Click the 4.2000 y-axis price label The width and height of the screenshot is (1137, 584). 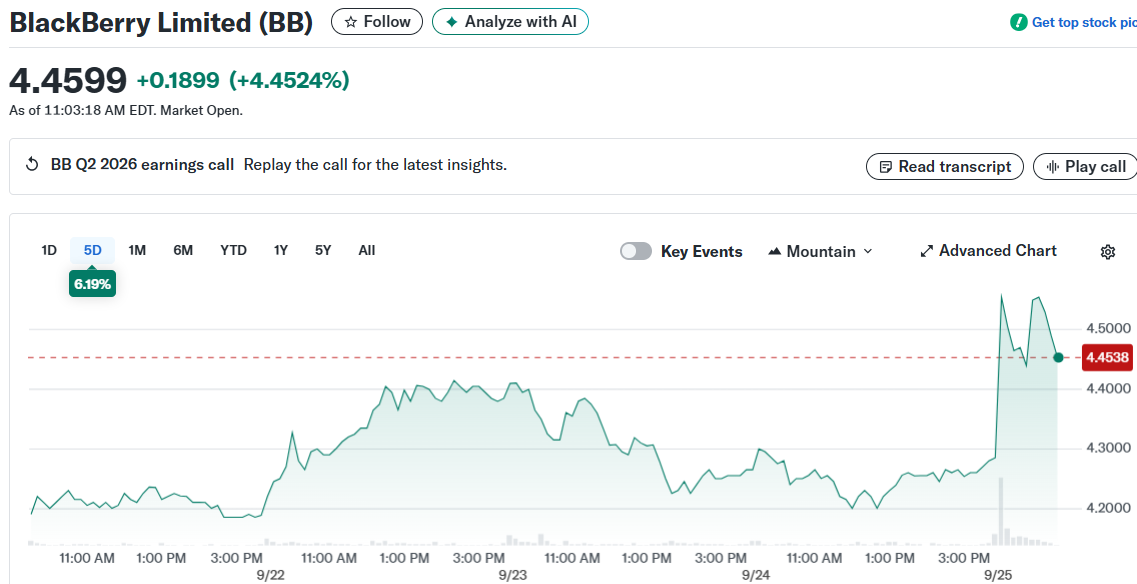(x=1108, y=508)
